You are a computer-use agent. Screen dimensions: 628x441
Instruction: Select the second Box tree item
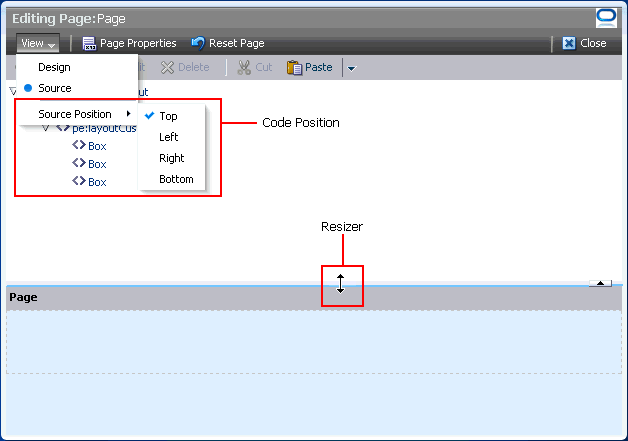point(97,164)
